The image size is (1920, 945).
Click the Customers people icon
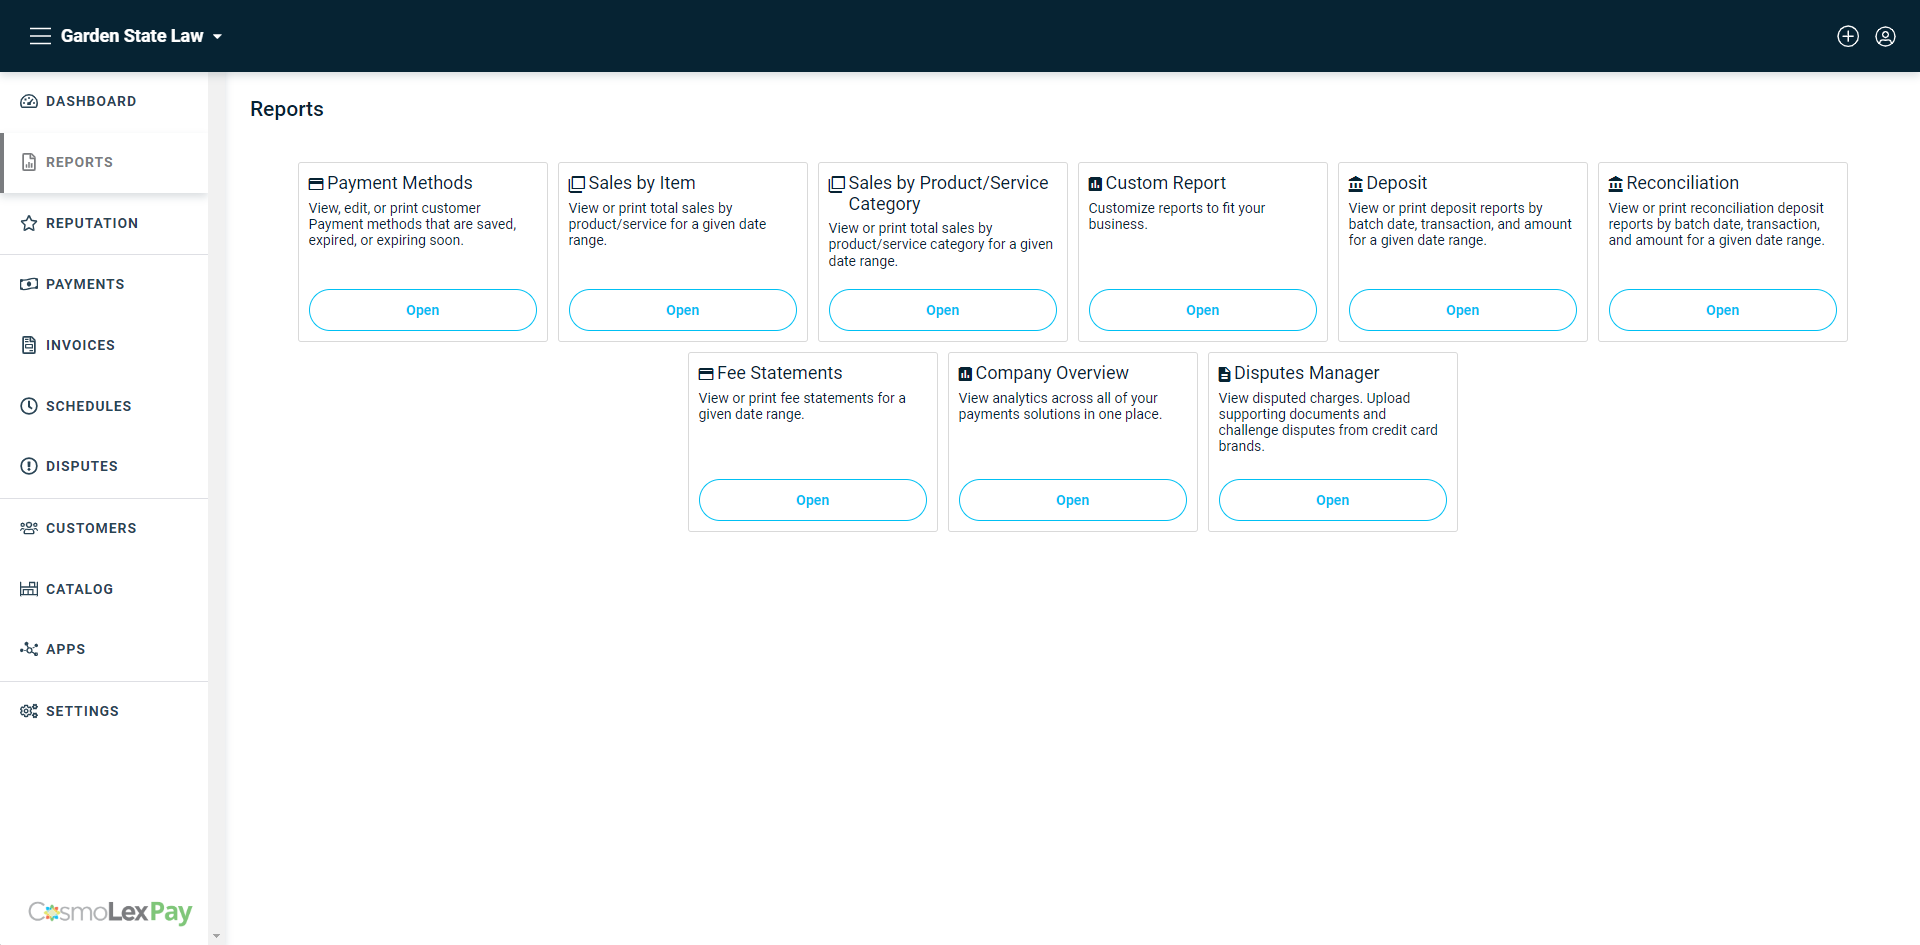[x=29, y=528]
